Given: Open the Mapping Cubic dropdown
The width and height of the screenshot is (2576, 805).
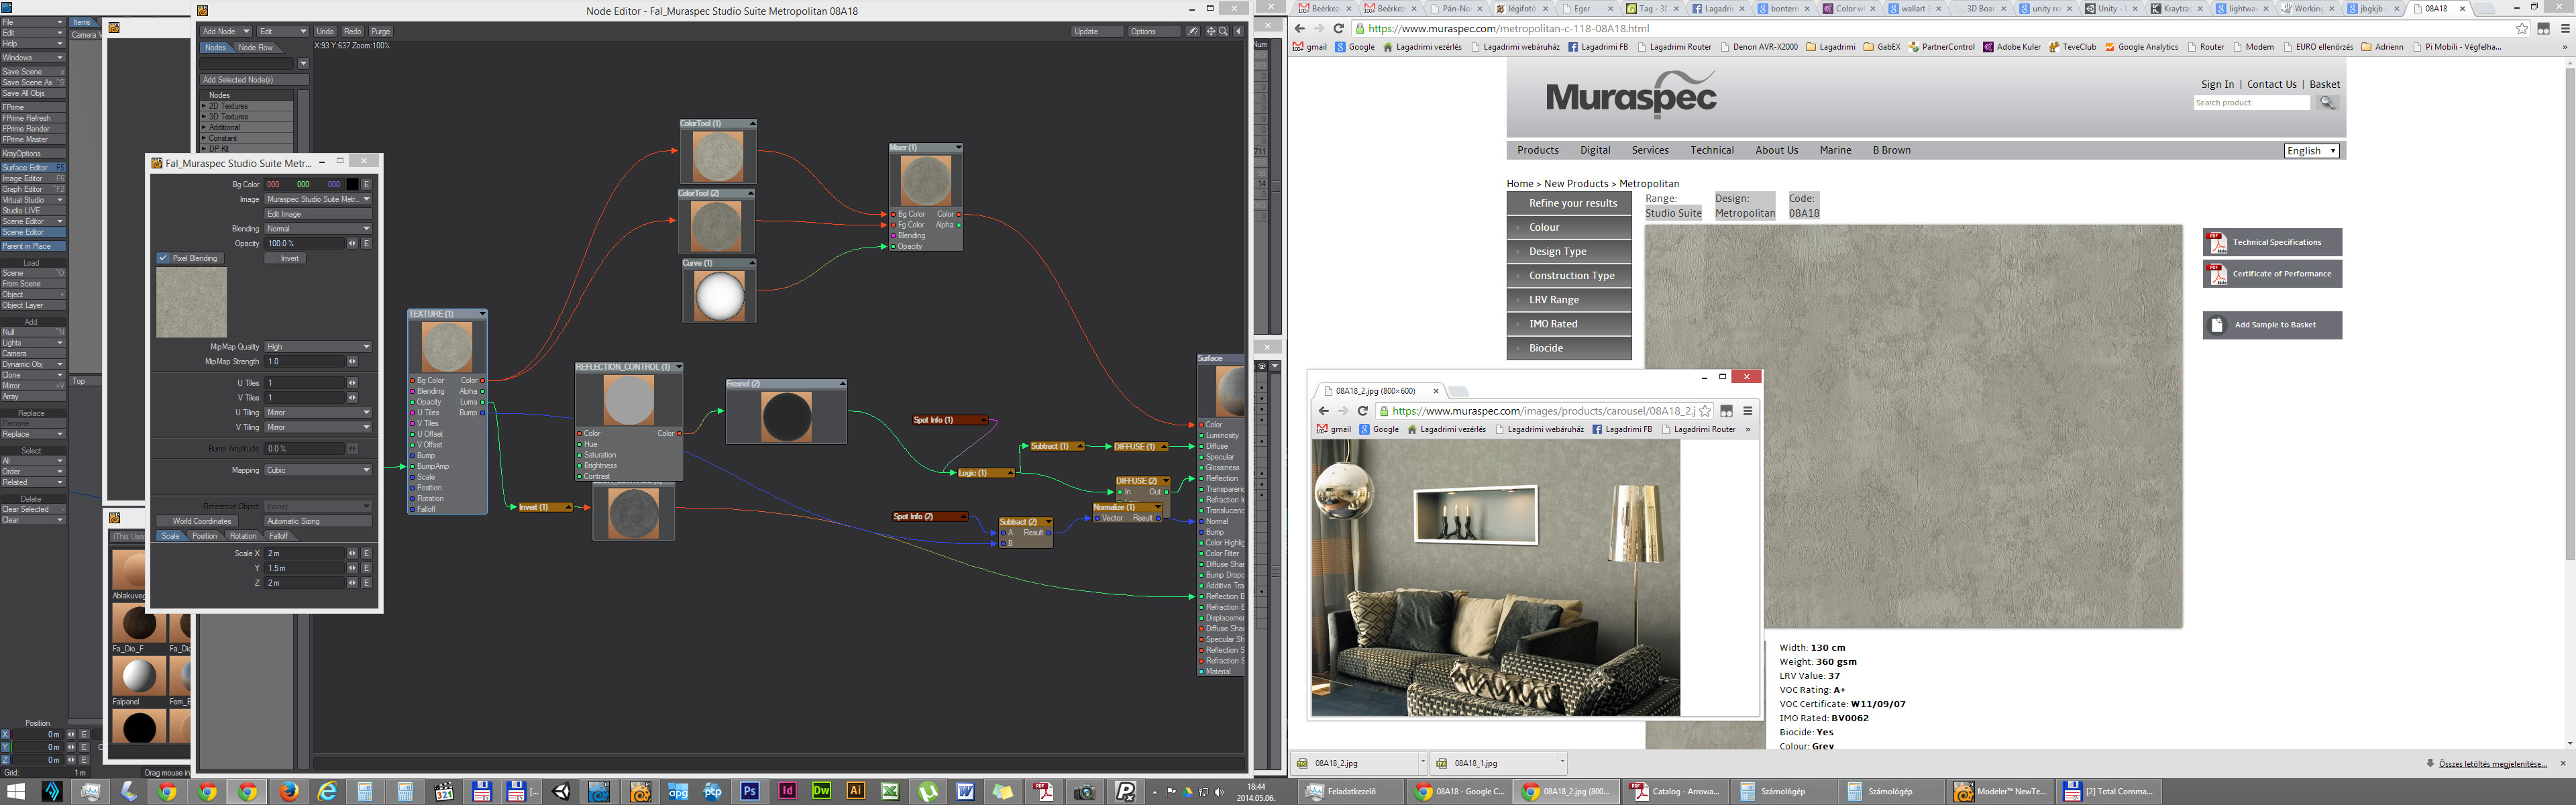Looking at the screenshot, I should [318, 470].
